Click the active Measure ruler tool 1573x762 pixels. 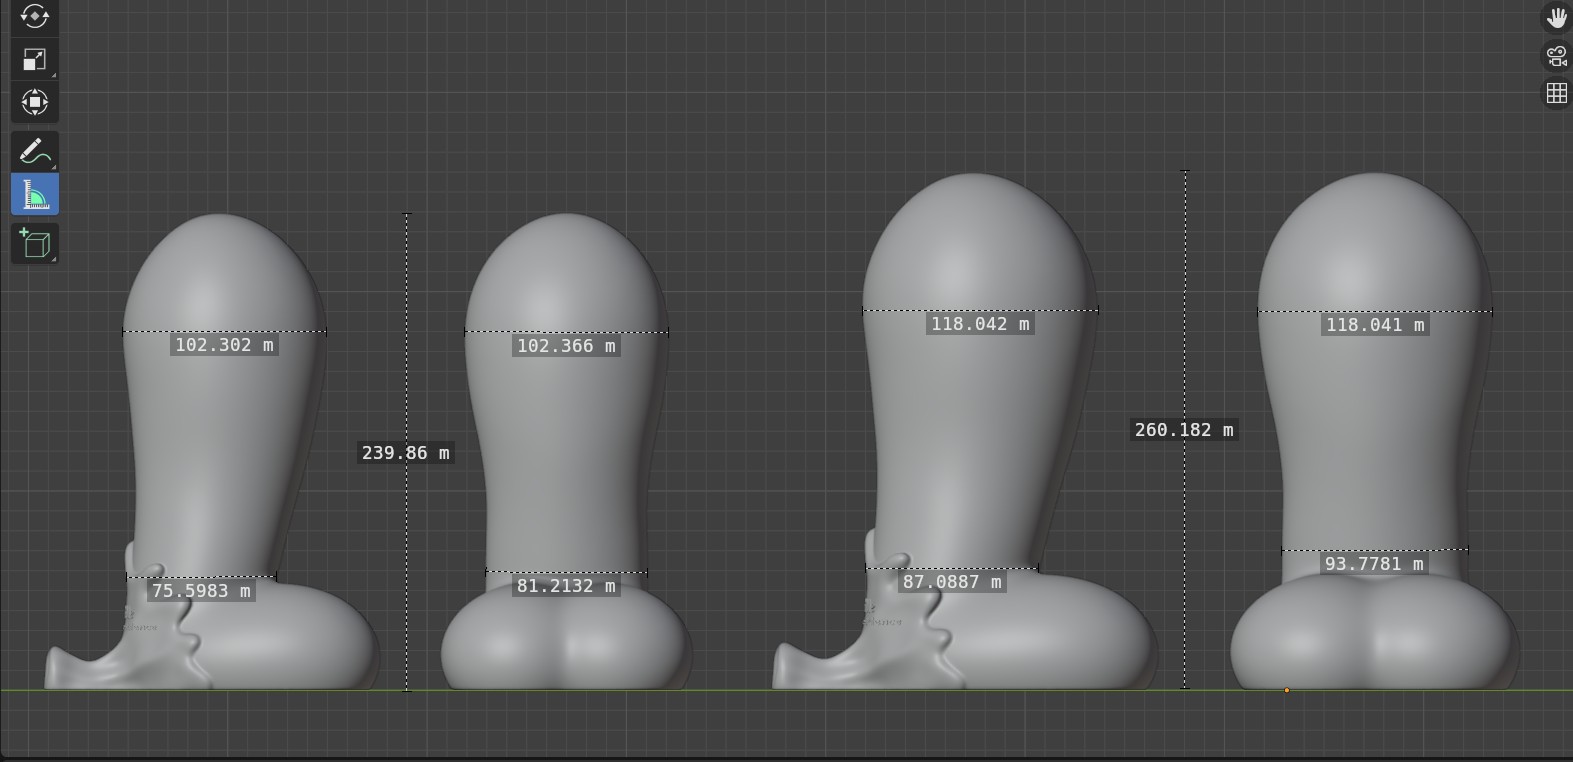coord(34,194)
